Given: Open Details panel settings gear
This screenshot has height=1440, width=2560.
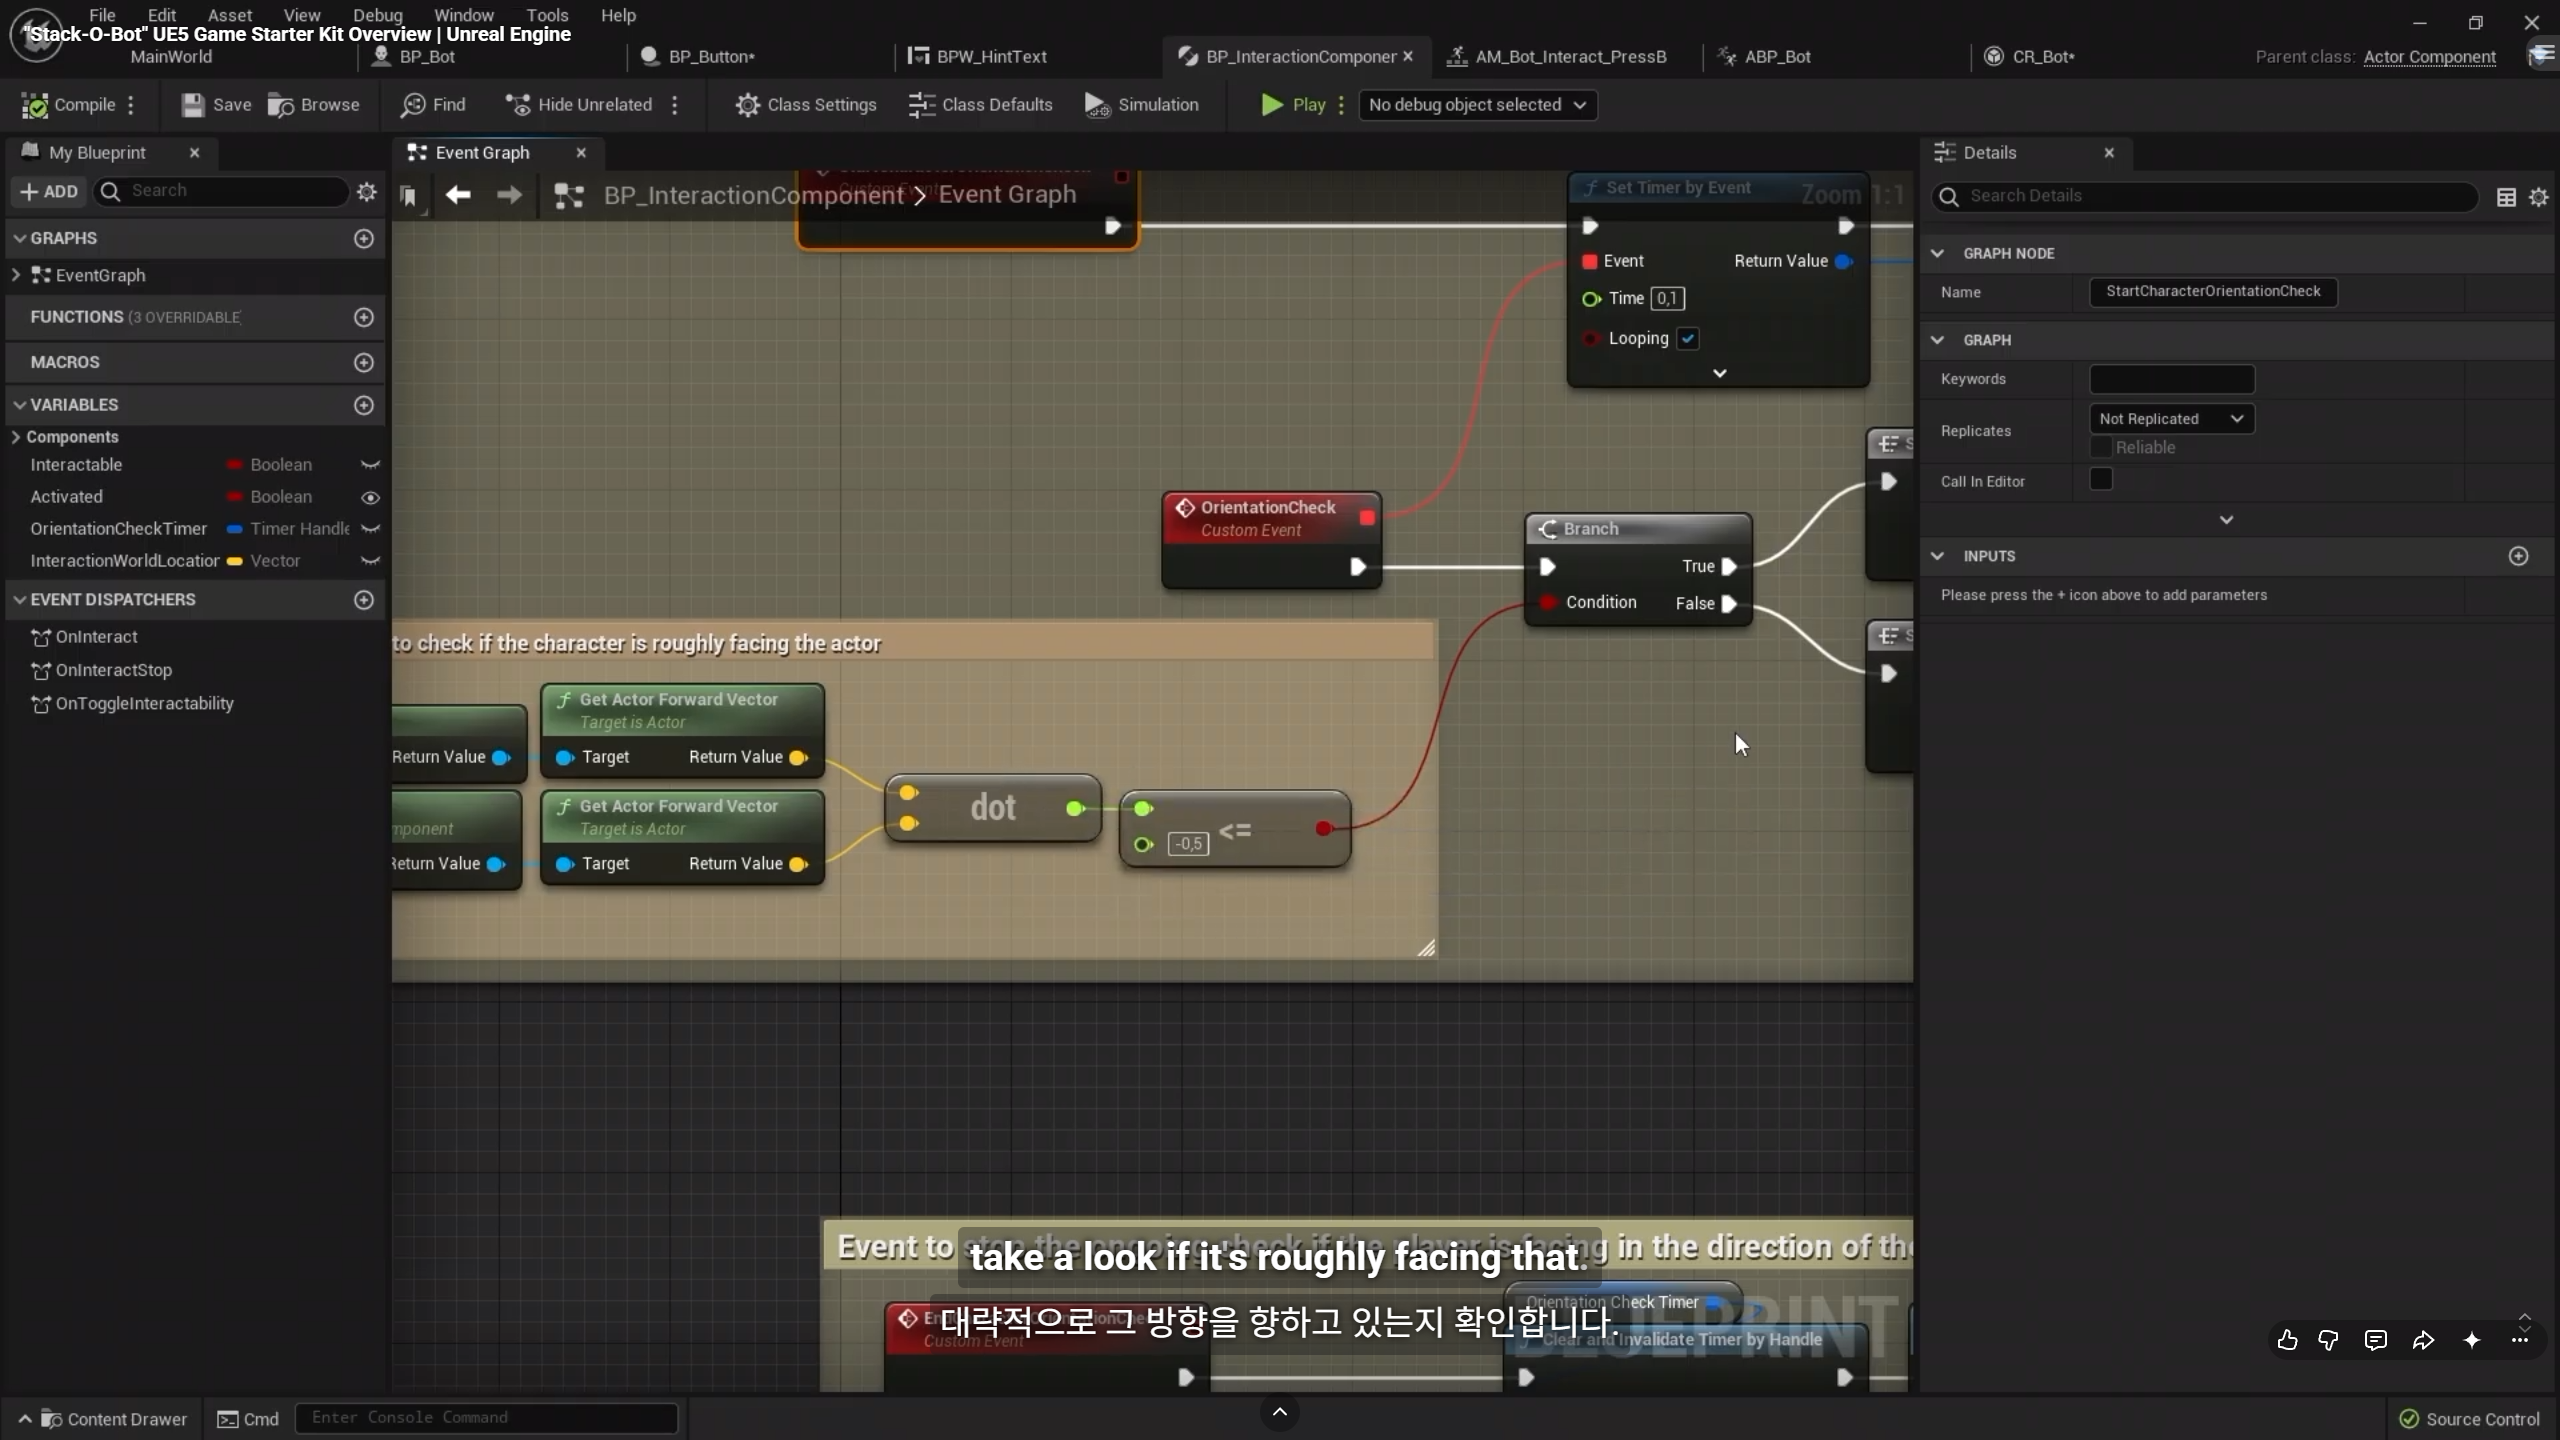Looking at the screenshot, I should point(2539,197).
